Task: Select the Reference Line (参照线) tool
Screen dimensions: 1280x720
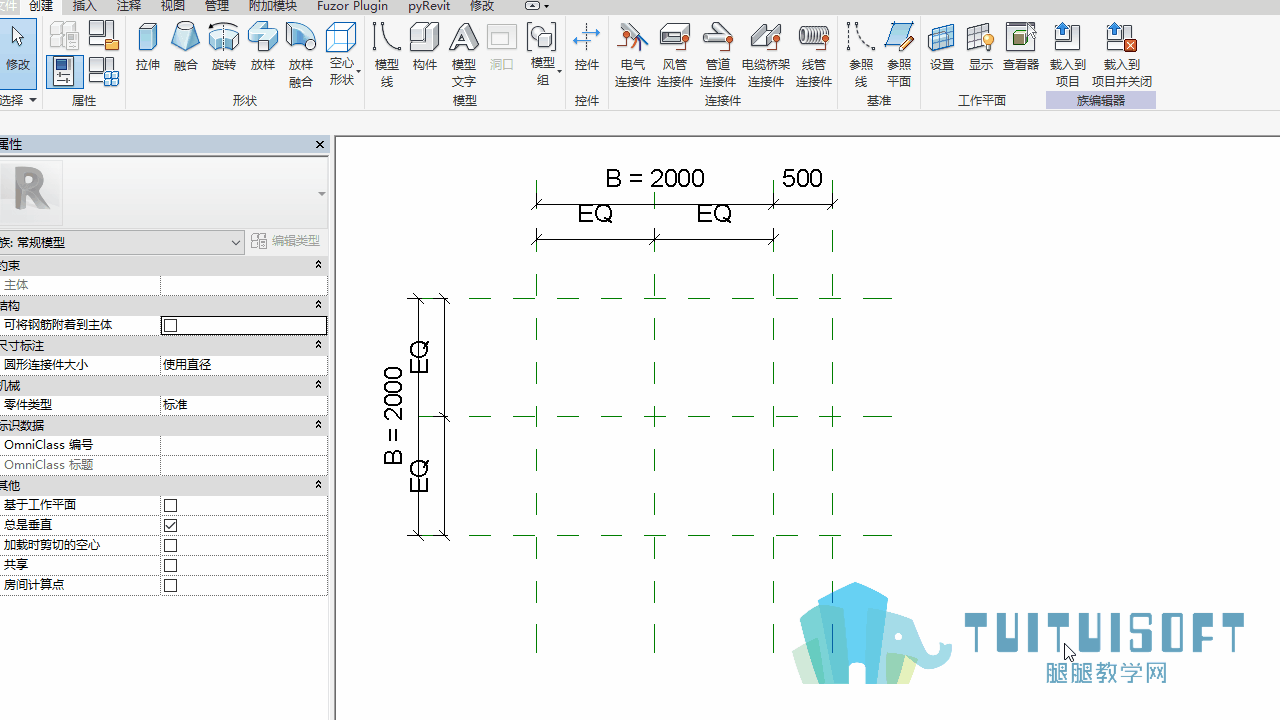Action: [x=860, y=55]
